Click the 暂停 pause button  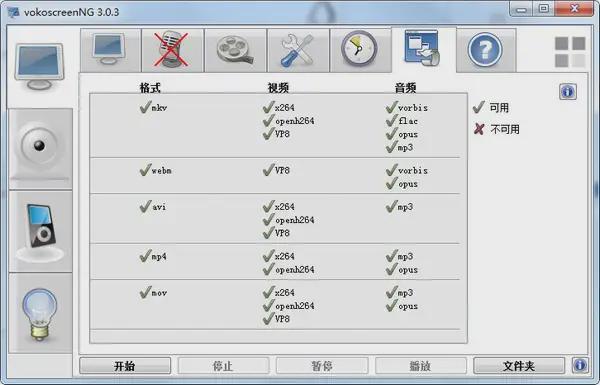(x=322, y=366)
